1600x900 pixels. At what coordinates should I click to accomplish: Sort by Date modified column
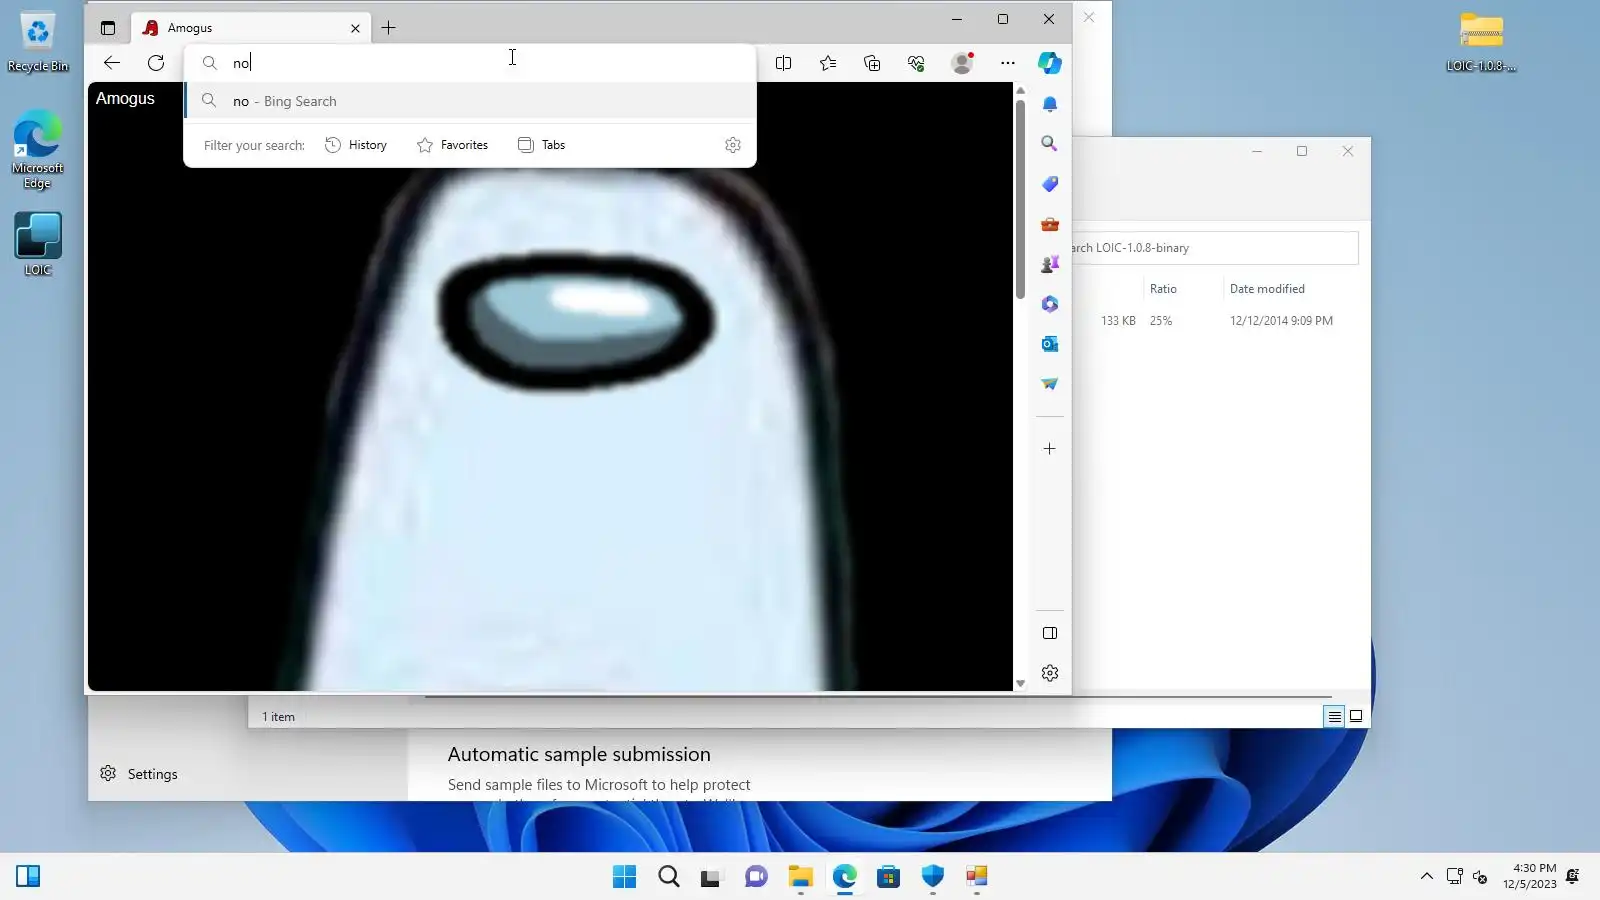pos(1267,289)
